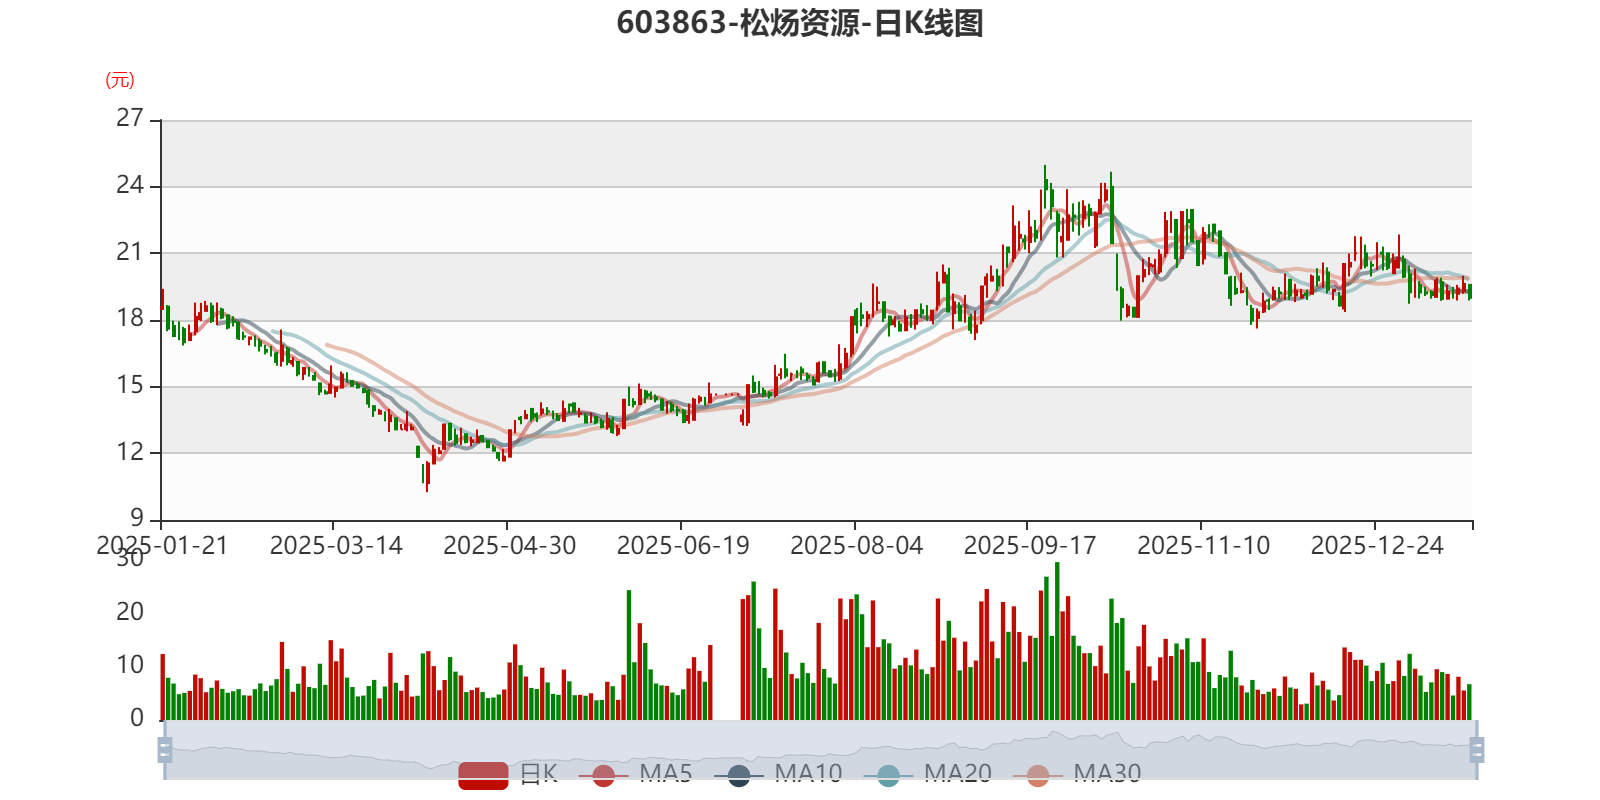
Task: Click the x-axis date label 2025-01-21
Action: click(x=162, y=546)
